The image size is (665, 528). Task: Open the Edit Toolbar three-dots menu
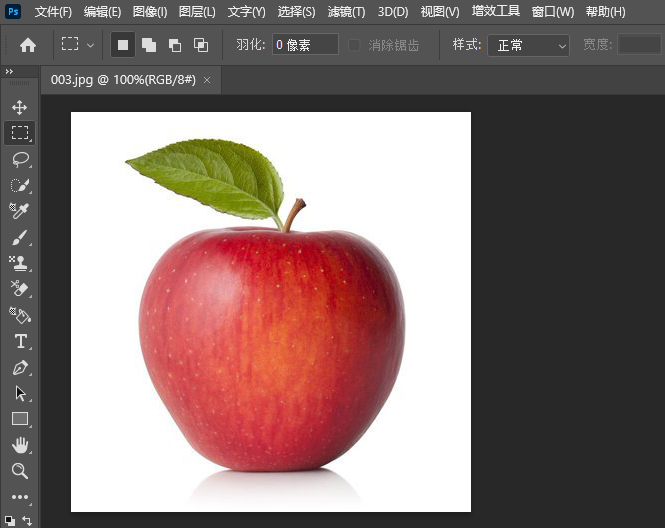point(20,497)
